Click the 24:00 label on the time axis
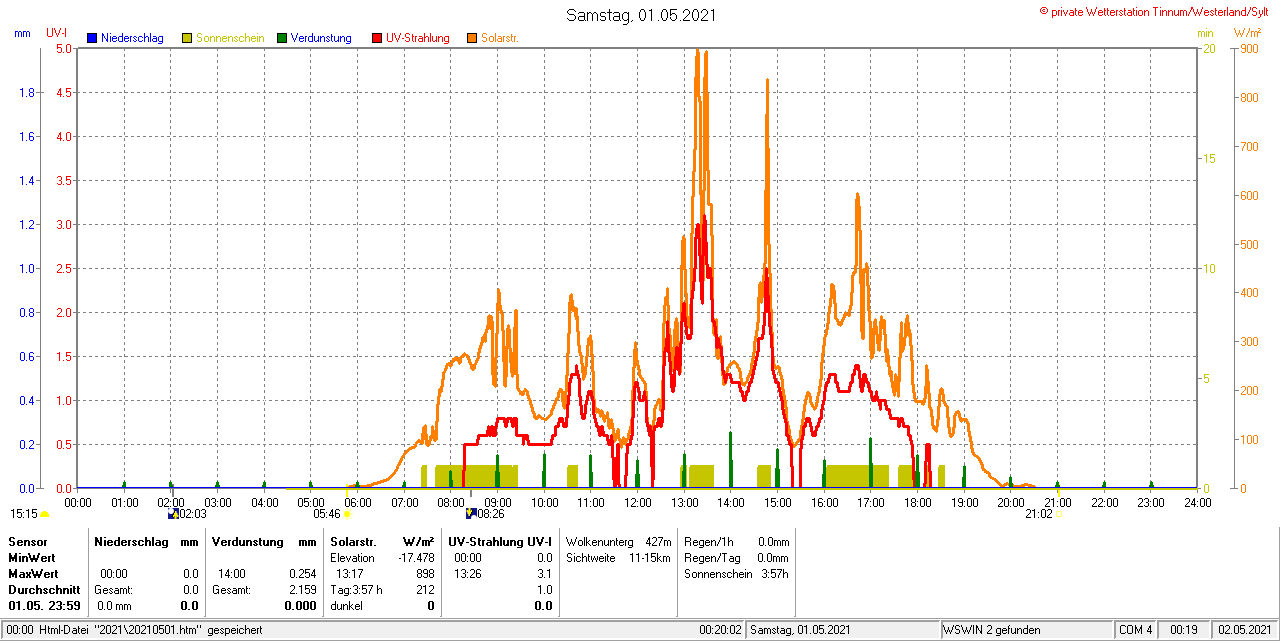Viewport: 1280px width, 641px height. [x=1197, y=502]
